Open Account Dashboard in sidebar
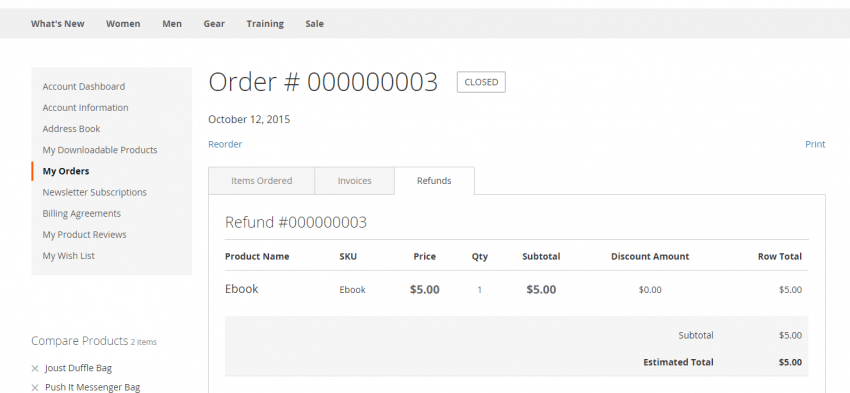850x393 pixels. click(x=83, y=87)
